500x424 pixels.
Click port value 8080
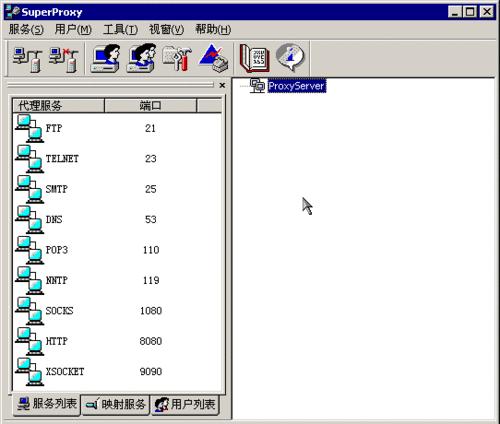(x=151, y=341)
